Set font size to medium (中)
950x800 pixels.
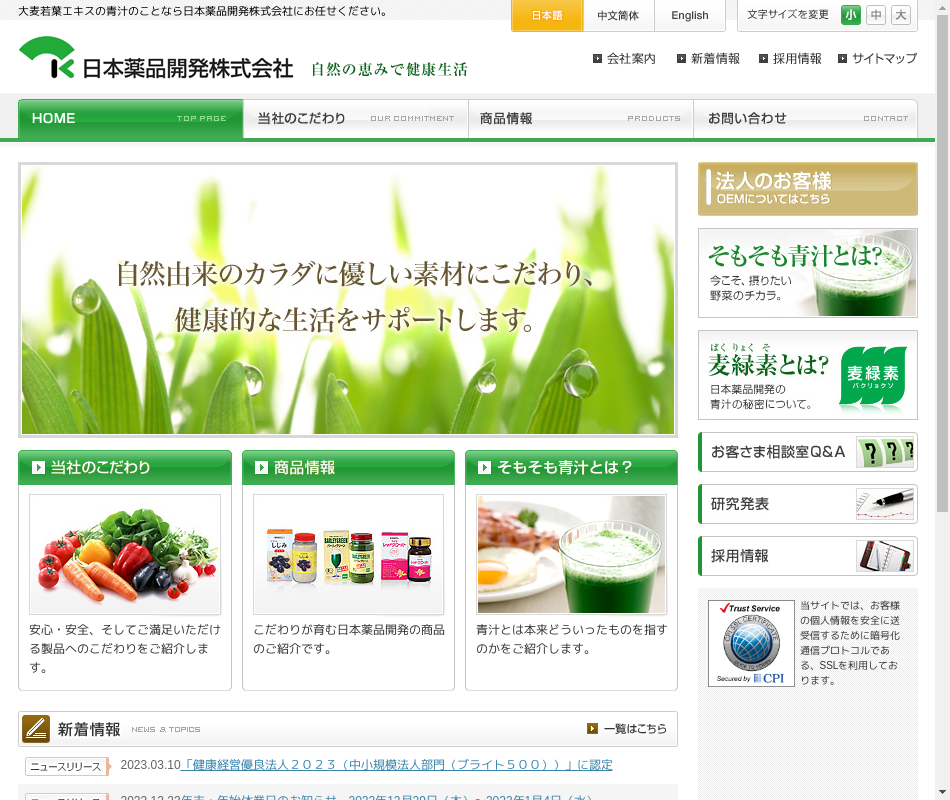click(x=876, y=15)
